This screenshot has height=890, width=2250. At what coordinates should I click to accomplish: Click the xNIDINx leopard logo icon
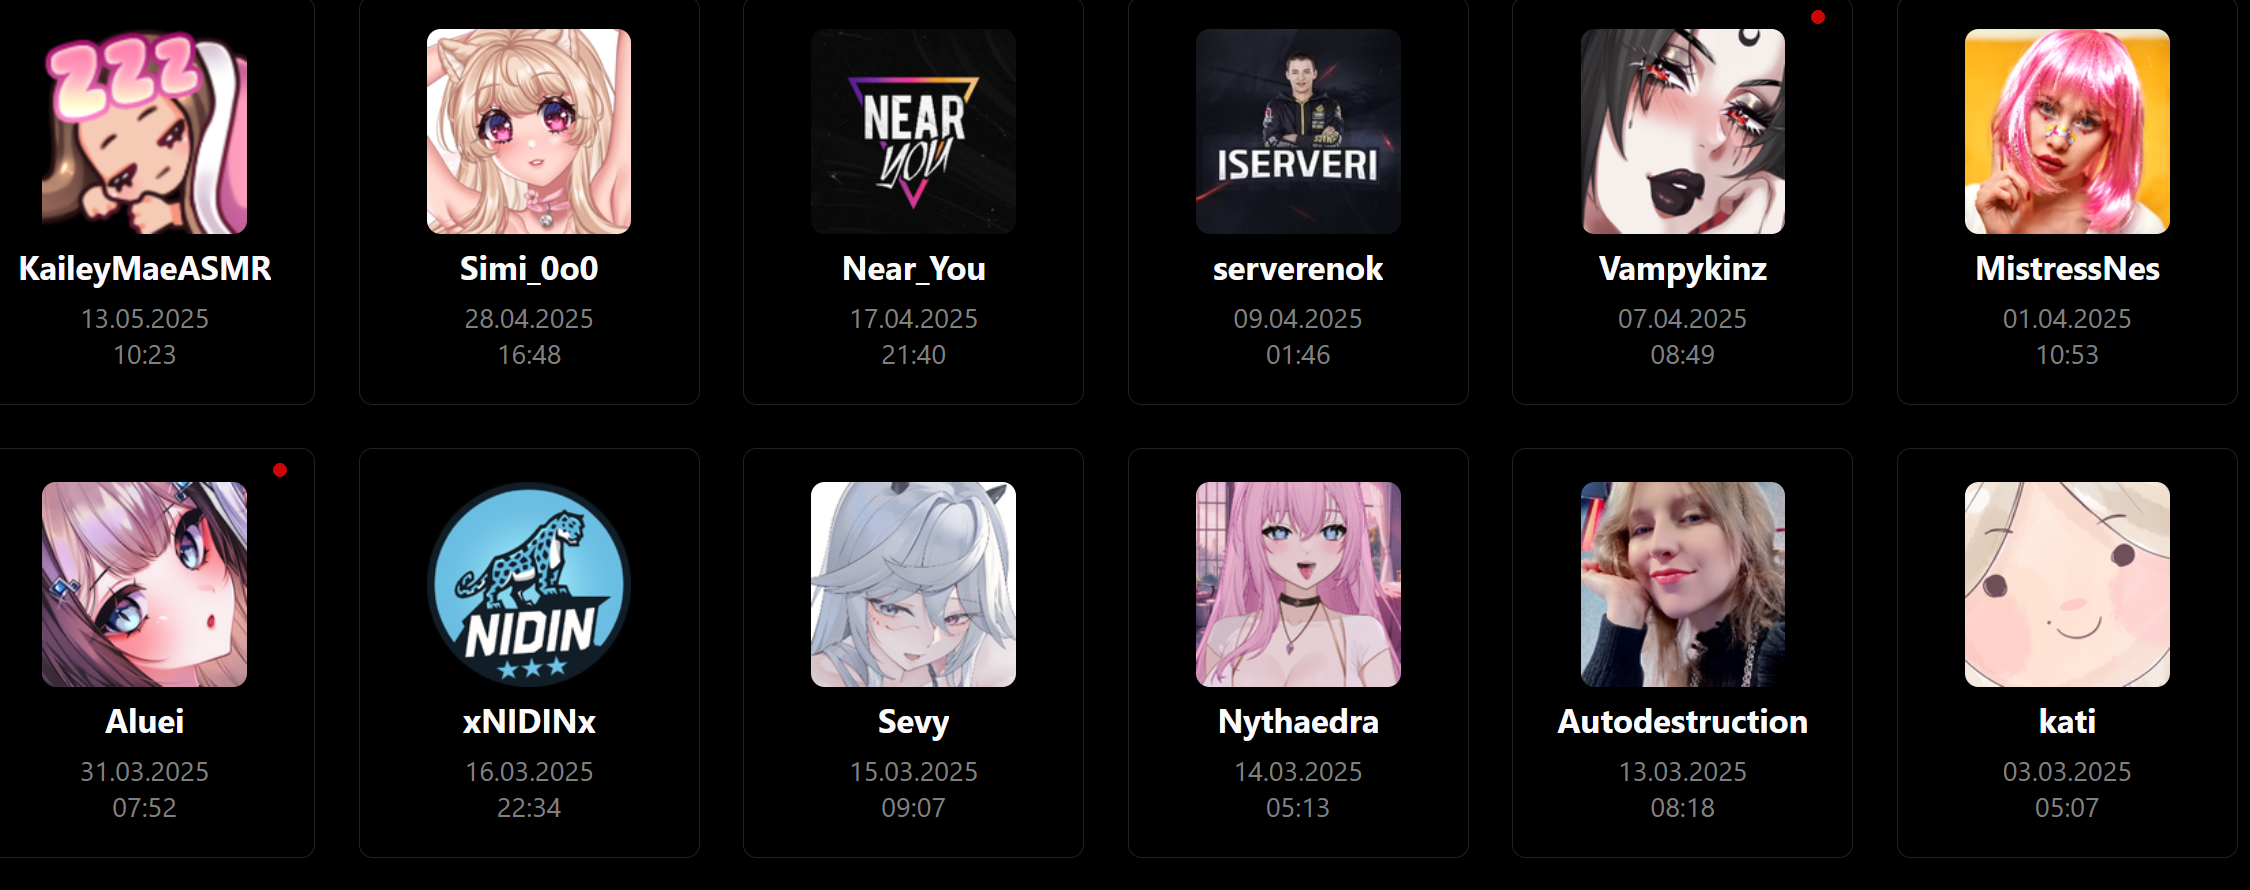click(529, 584)
